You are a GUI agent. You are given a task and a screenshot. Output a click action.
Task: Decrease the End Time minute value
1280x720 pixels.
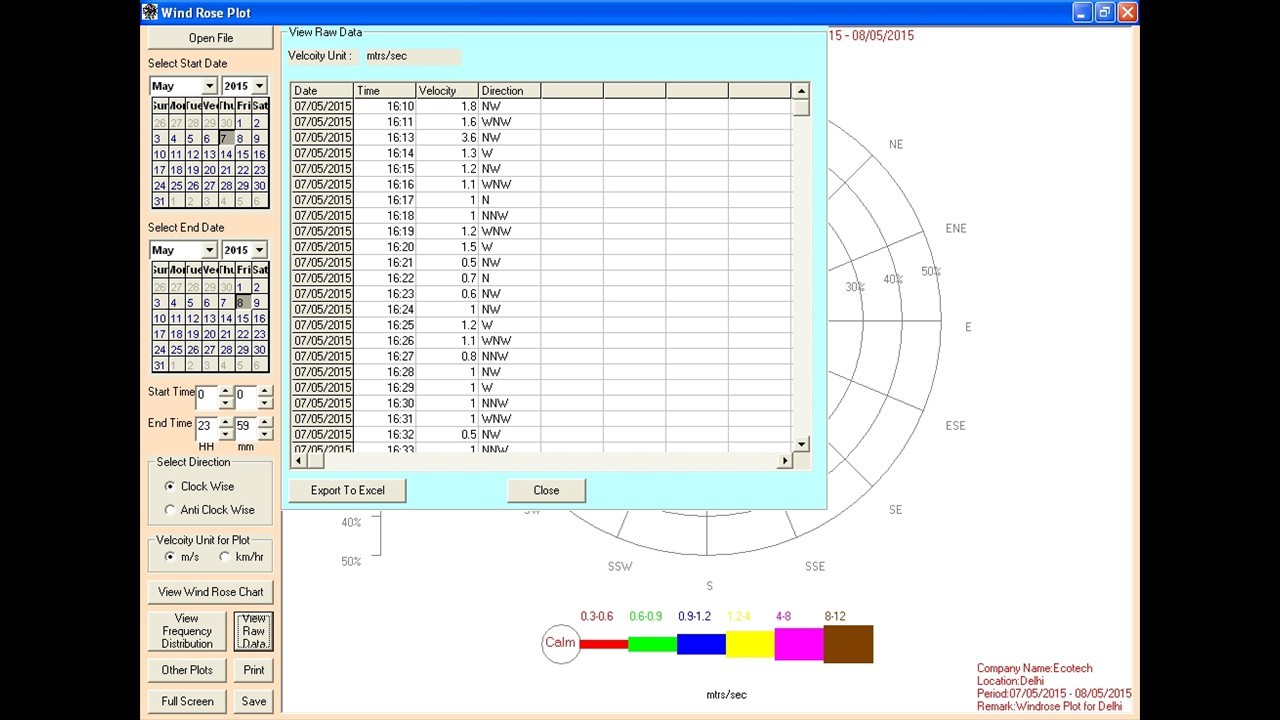click(265, 433)
